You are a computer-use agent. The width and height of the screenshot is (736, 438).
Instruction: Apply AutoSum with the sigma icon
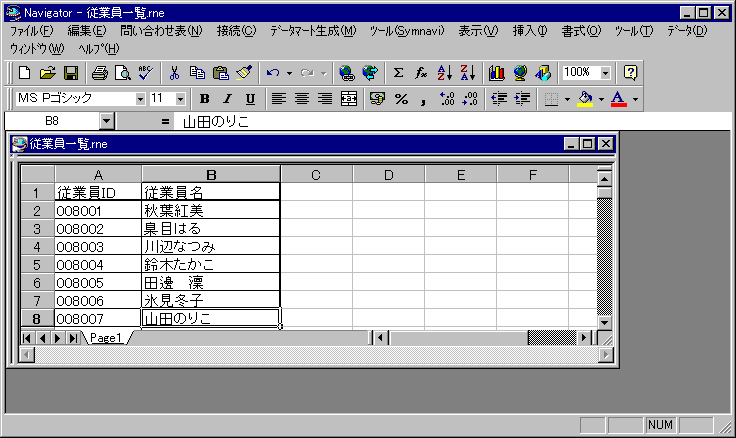398,73
